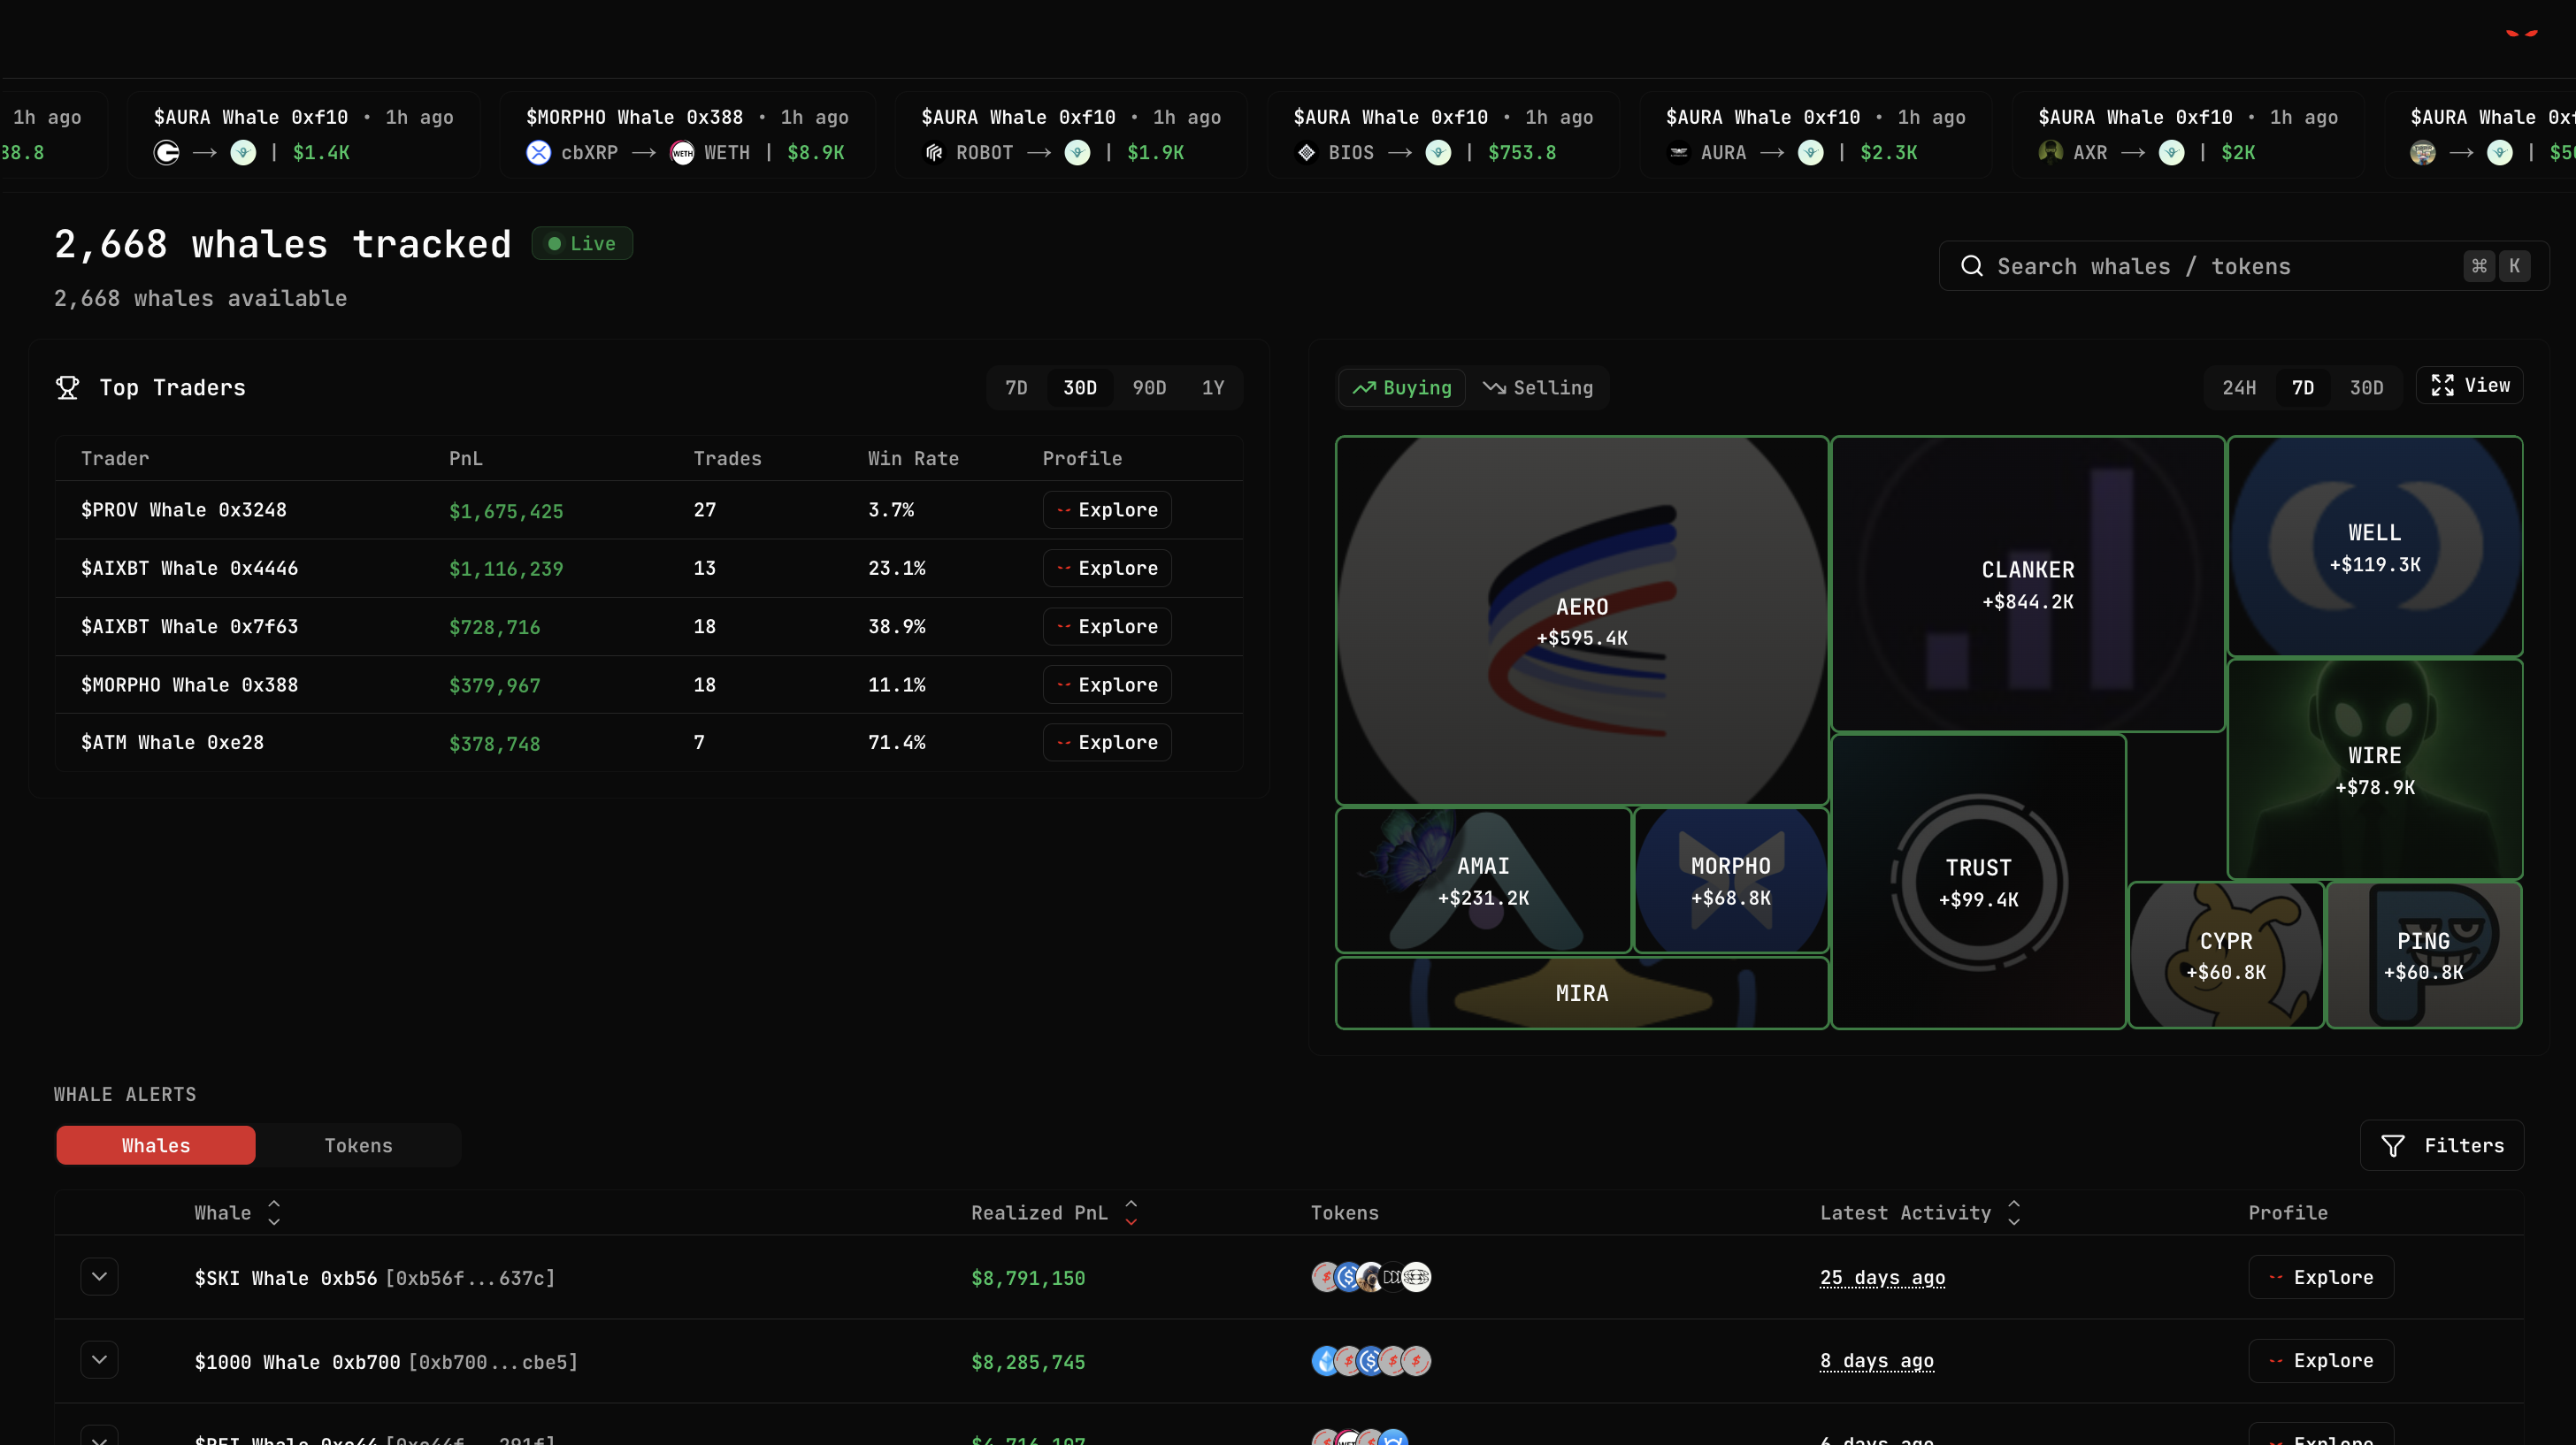Open the Filters panel
2576x1445 pixels.
[2441, 1145]
